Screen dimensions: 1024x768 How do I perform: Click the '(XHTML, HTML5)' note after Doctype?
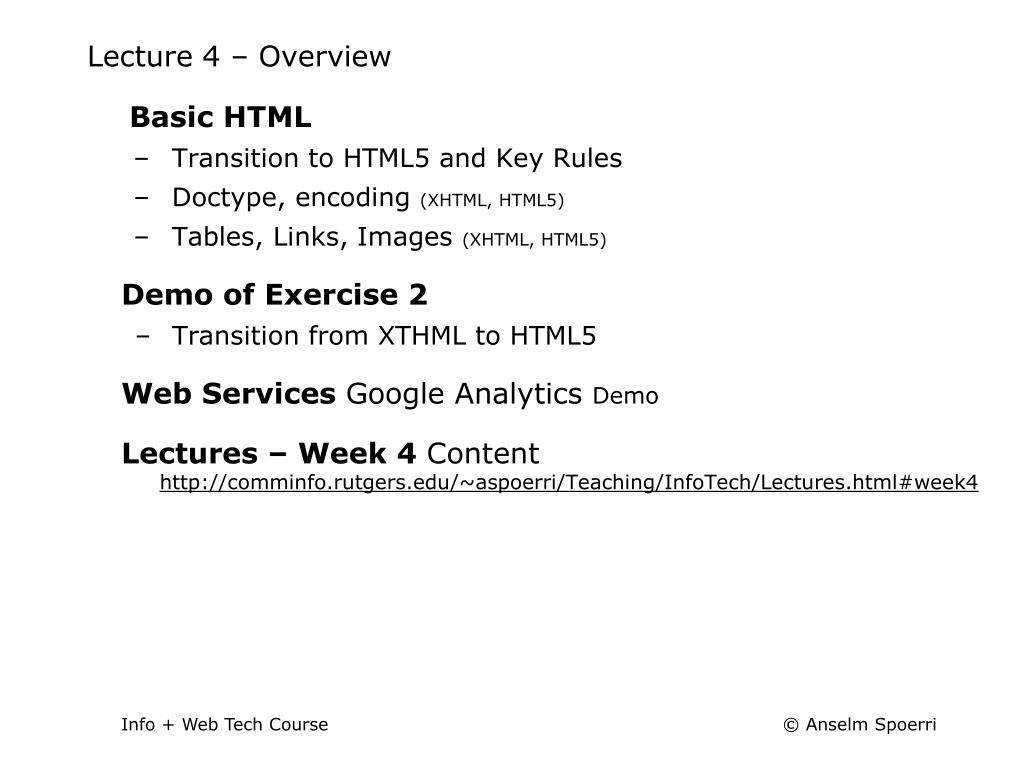492,200
